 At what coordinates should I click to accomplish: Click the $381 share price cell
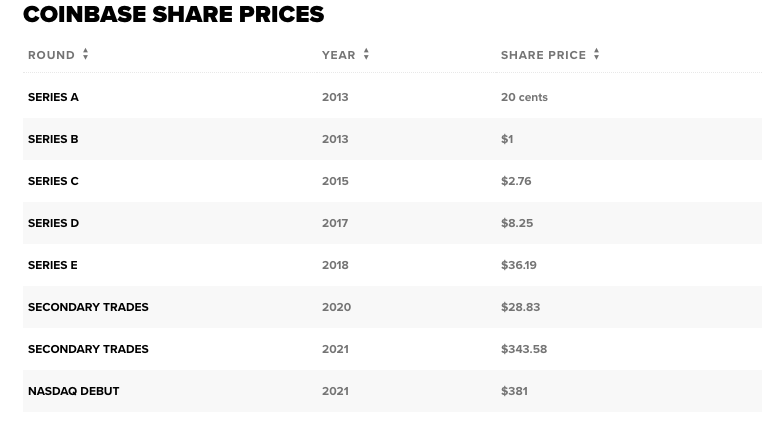pyautogui.click(x=514, y=391)
